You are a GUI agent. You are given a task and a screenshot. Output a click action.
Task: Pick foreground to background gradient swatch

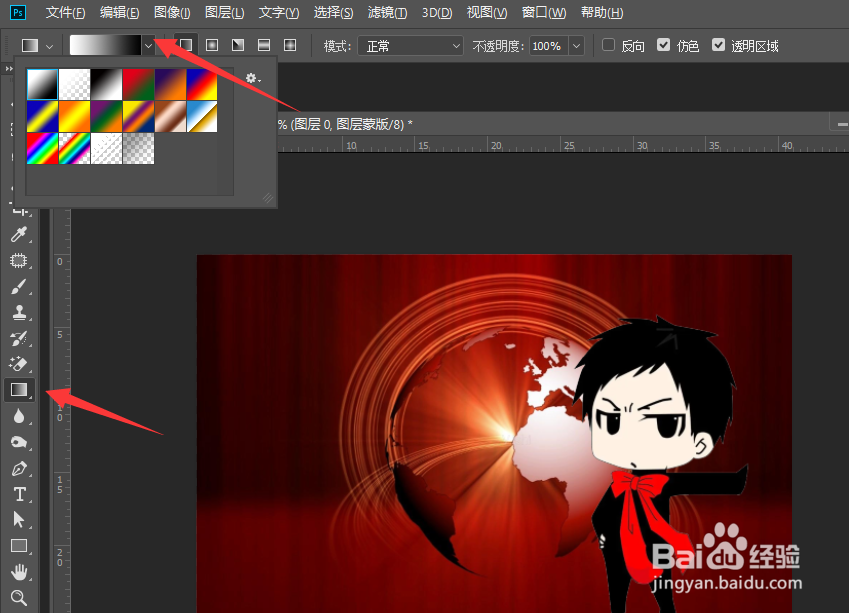(x=42, y=84)
